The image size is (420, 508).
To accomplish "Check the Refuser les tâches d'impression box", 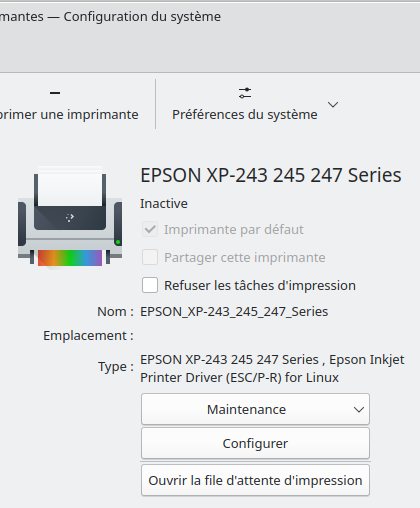I will pos(150,285).
